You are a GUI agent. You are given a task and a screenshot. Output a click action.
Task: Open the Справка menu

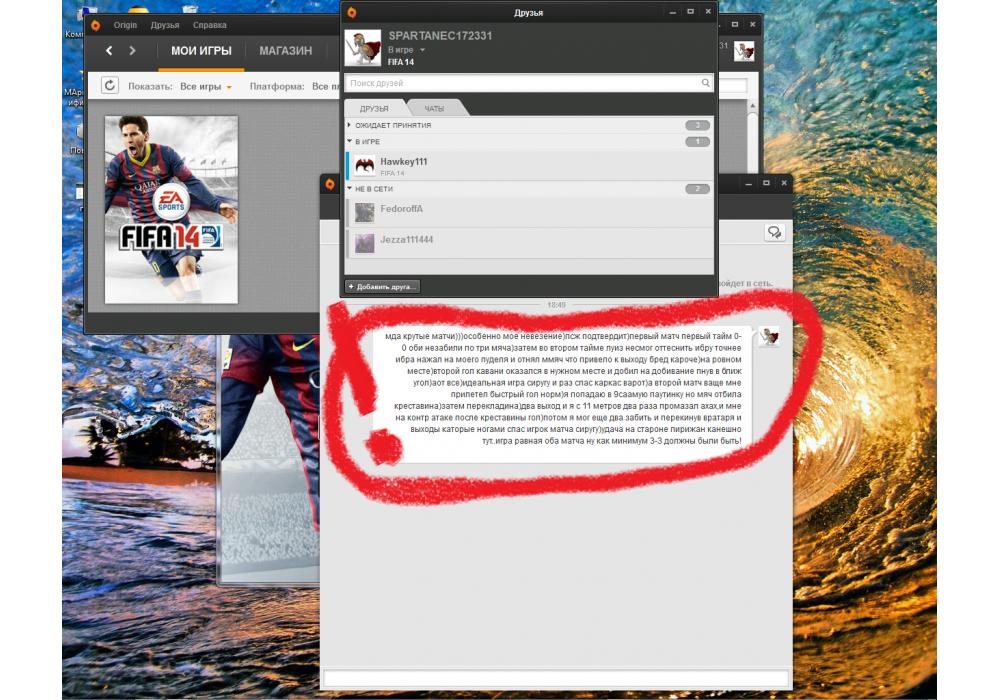(x=209, y=26)
